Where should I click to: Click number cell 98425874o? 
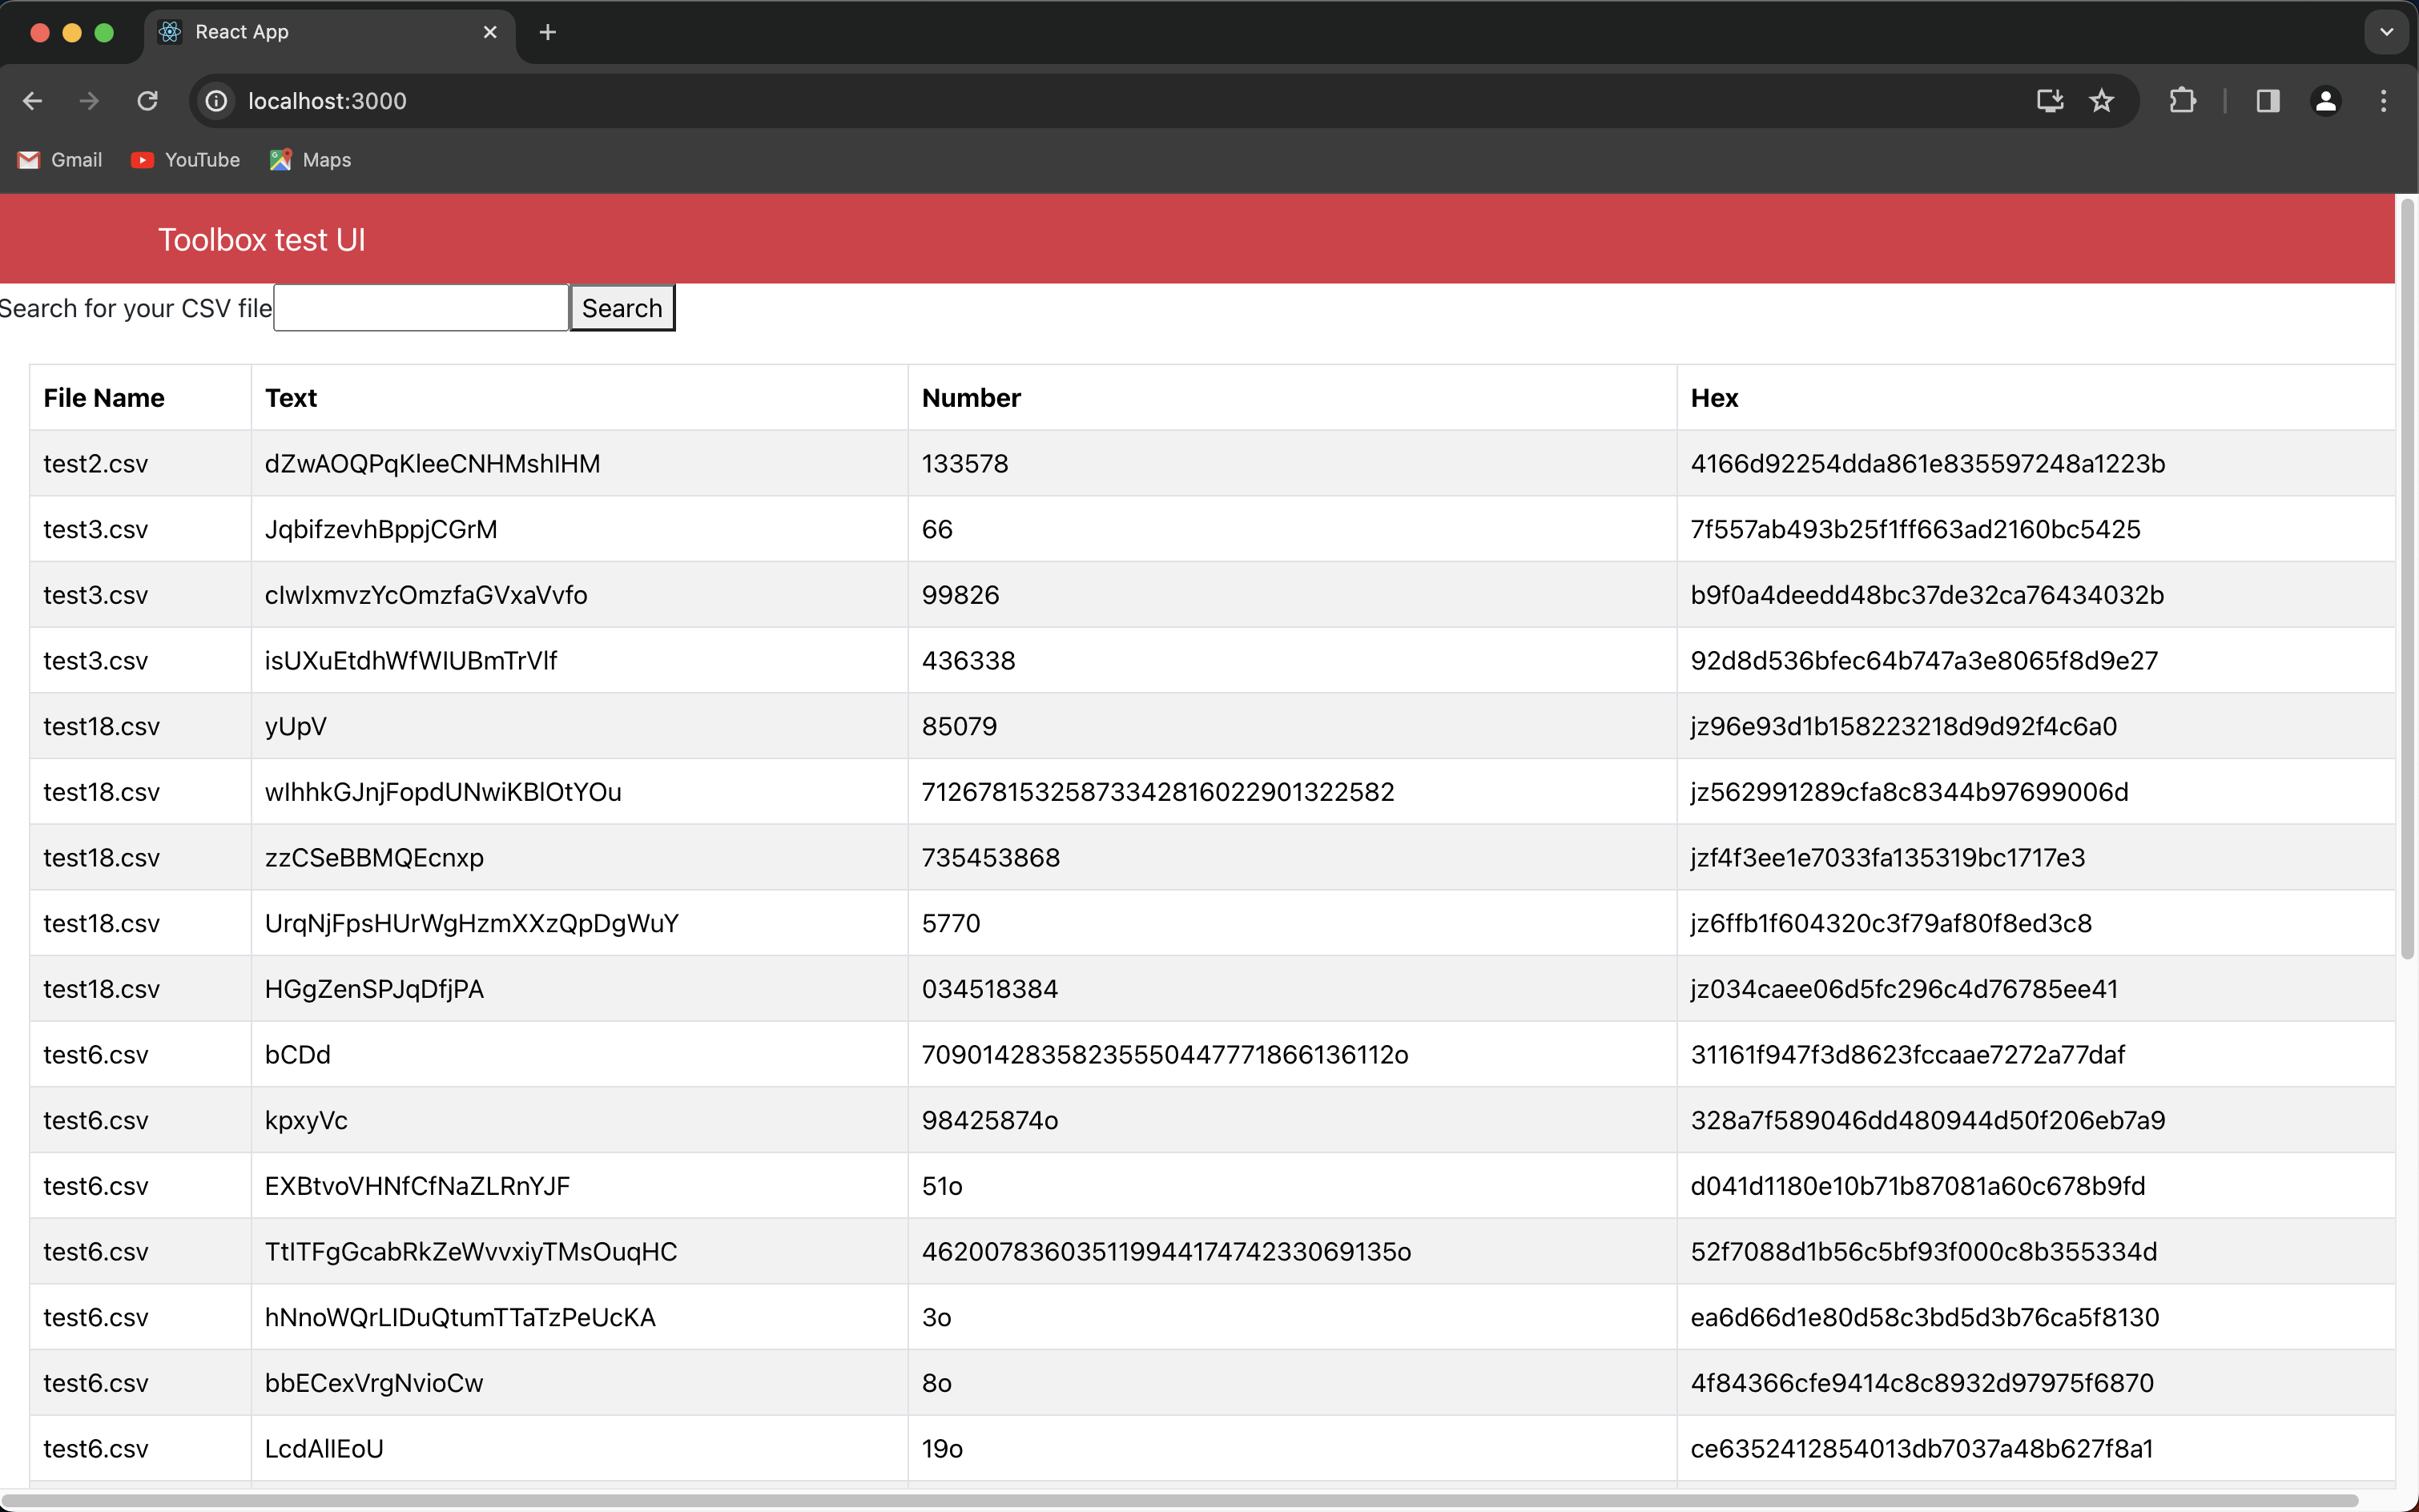click(x=1292, y=1120)
